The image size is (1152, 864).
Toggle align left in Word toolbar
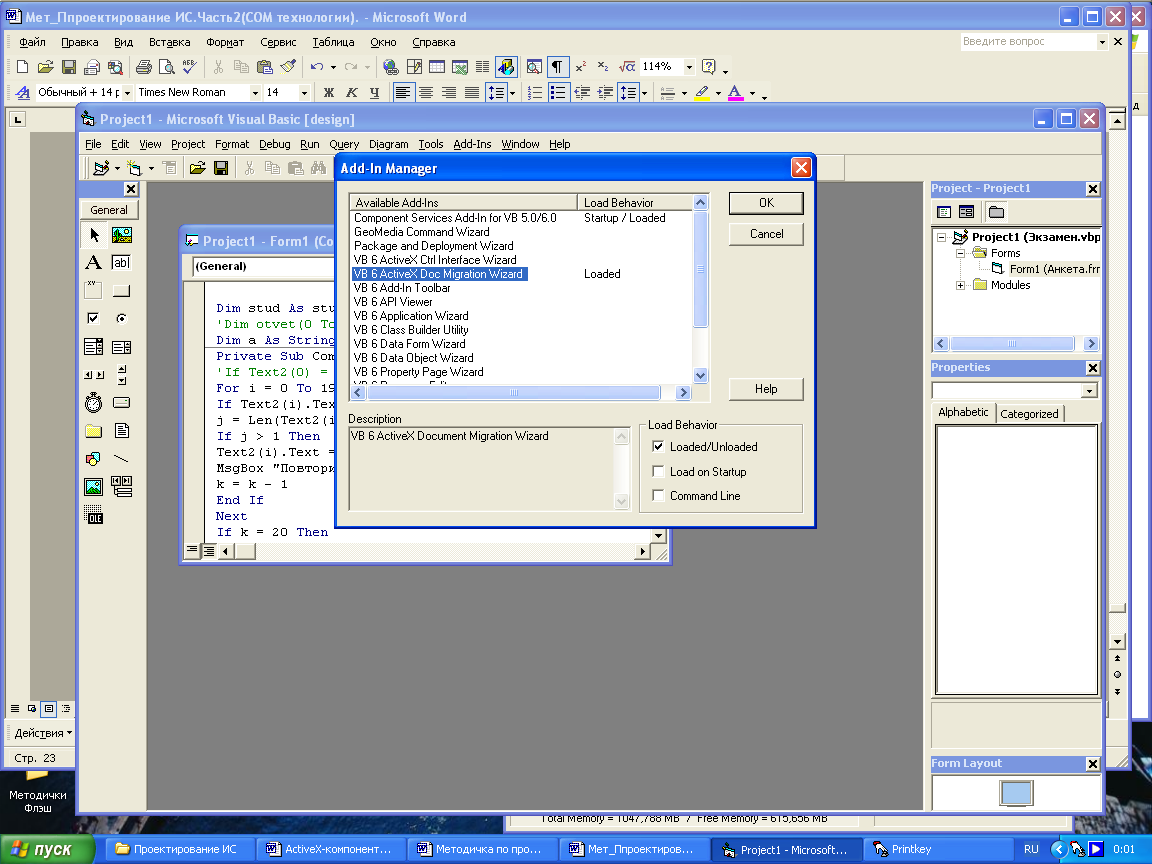pyautogui.click(x=403, y=93)
